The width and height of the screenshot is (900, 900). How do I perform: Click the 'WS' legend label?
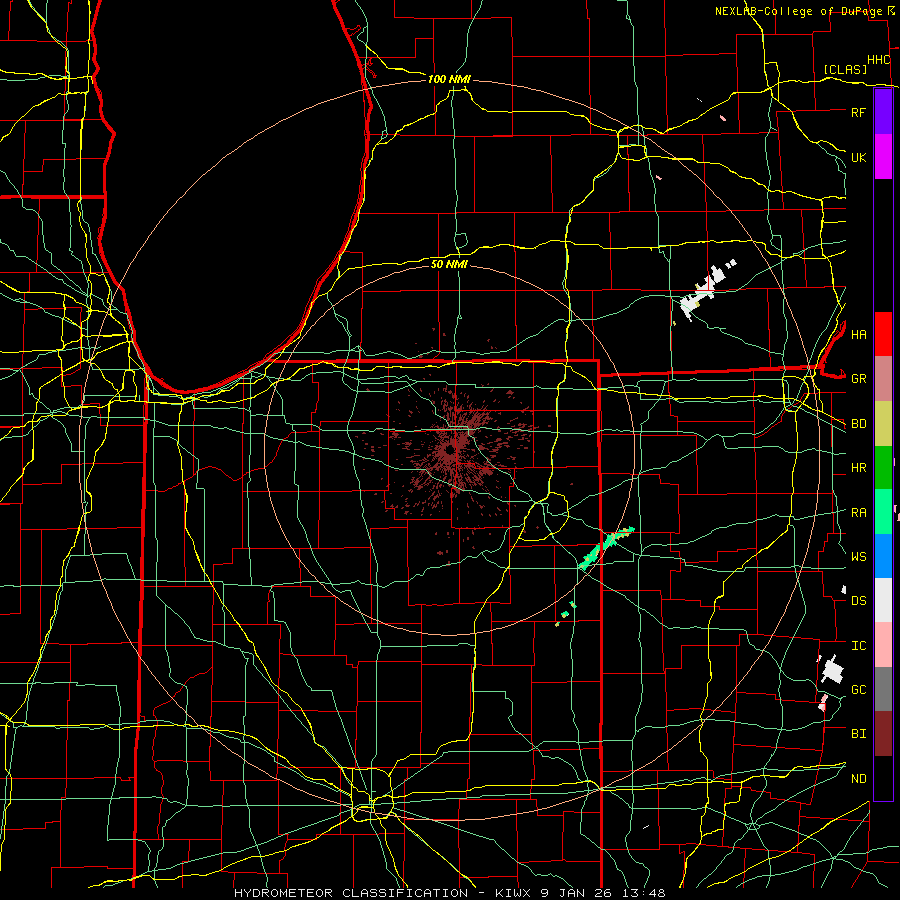pyautogui.click(x=858, y=557)
